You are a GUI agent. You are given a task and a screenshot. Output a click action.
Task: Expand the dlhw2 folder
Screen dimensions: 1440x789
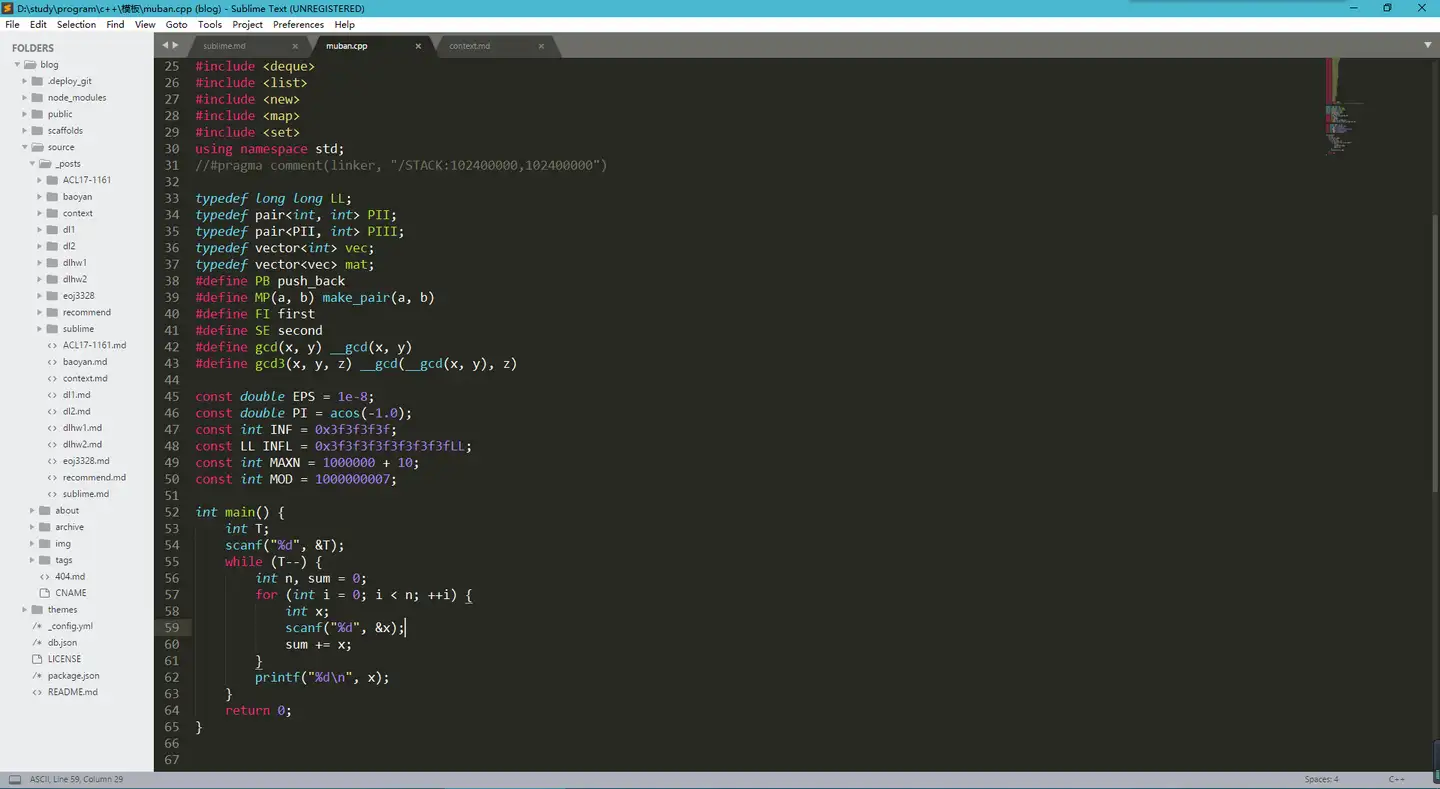point(40,279)
